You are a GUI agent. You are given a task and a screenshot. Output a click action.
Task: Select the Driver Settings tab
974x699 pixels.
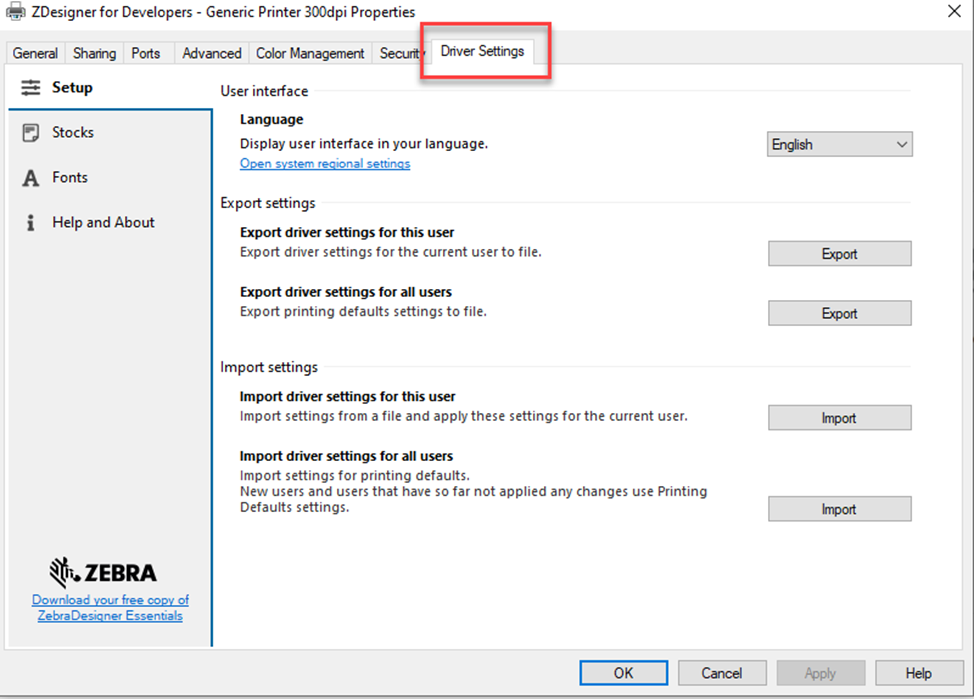pos(482,51)
